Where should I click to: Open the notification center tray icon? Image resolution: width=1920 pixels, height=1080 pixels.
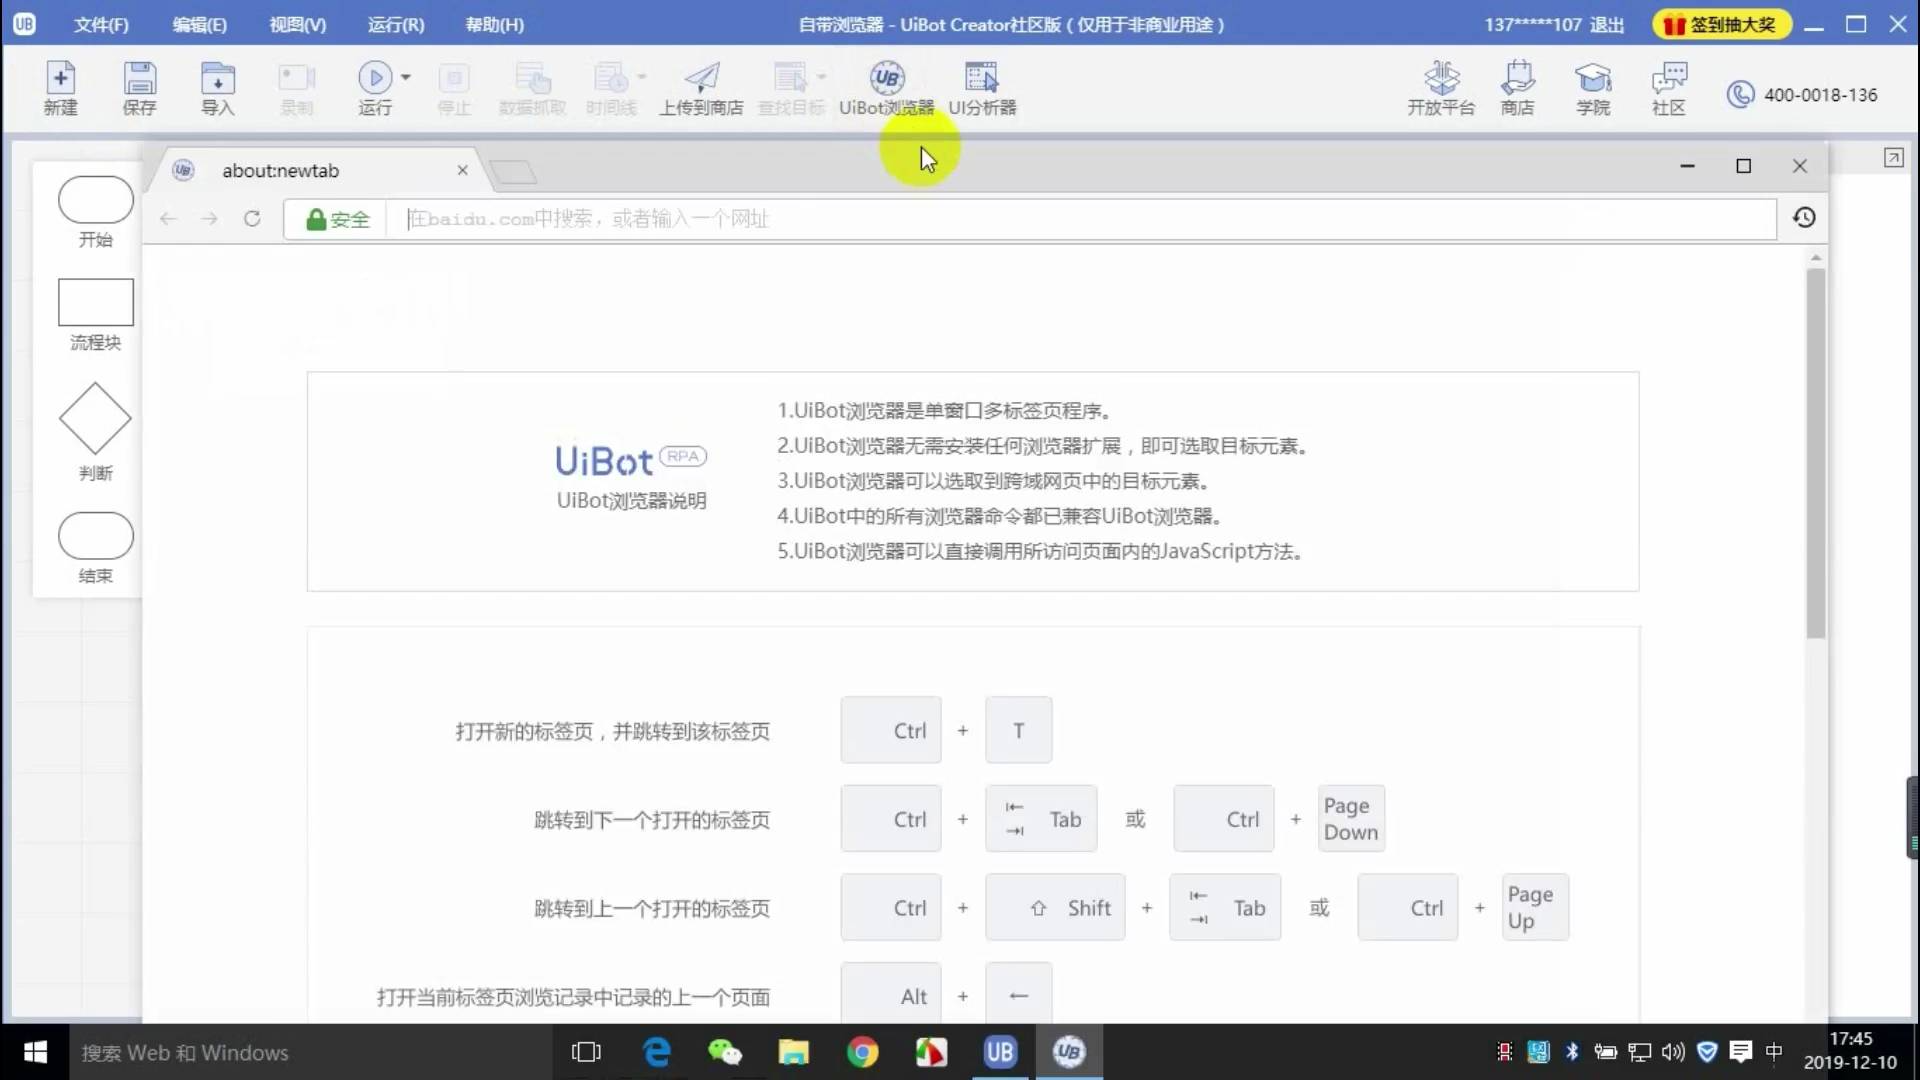[1741, 1052]
